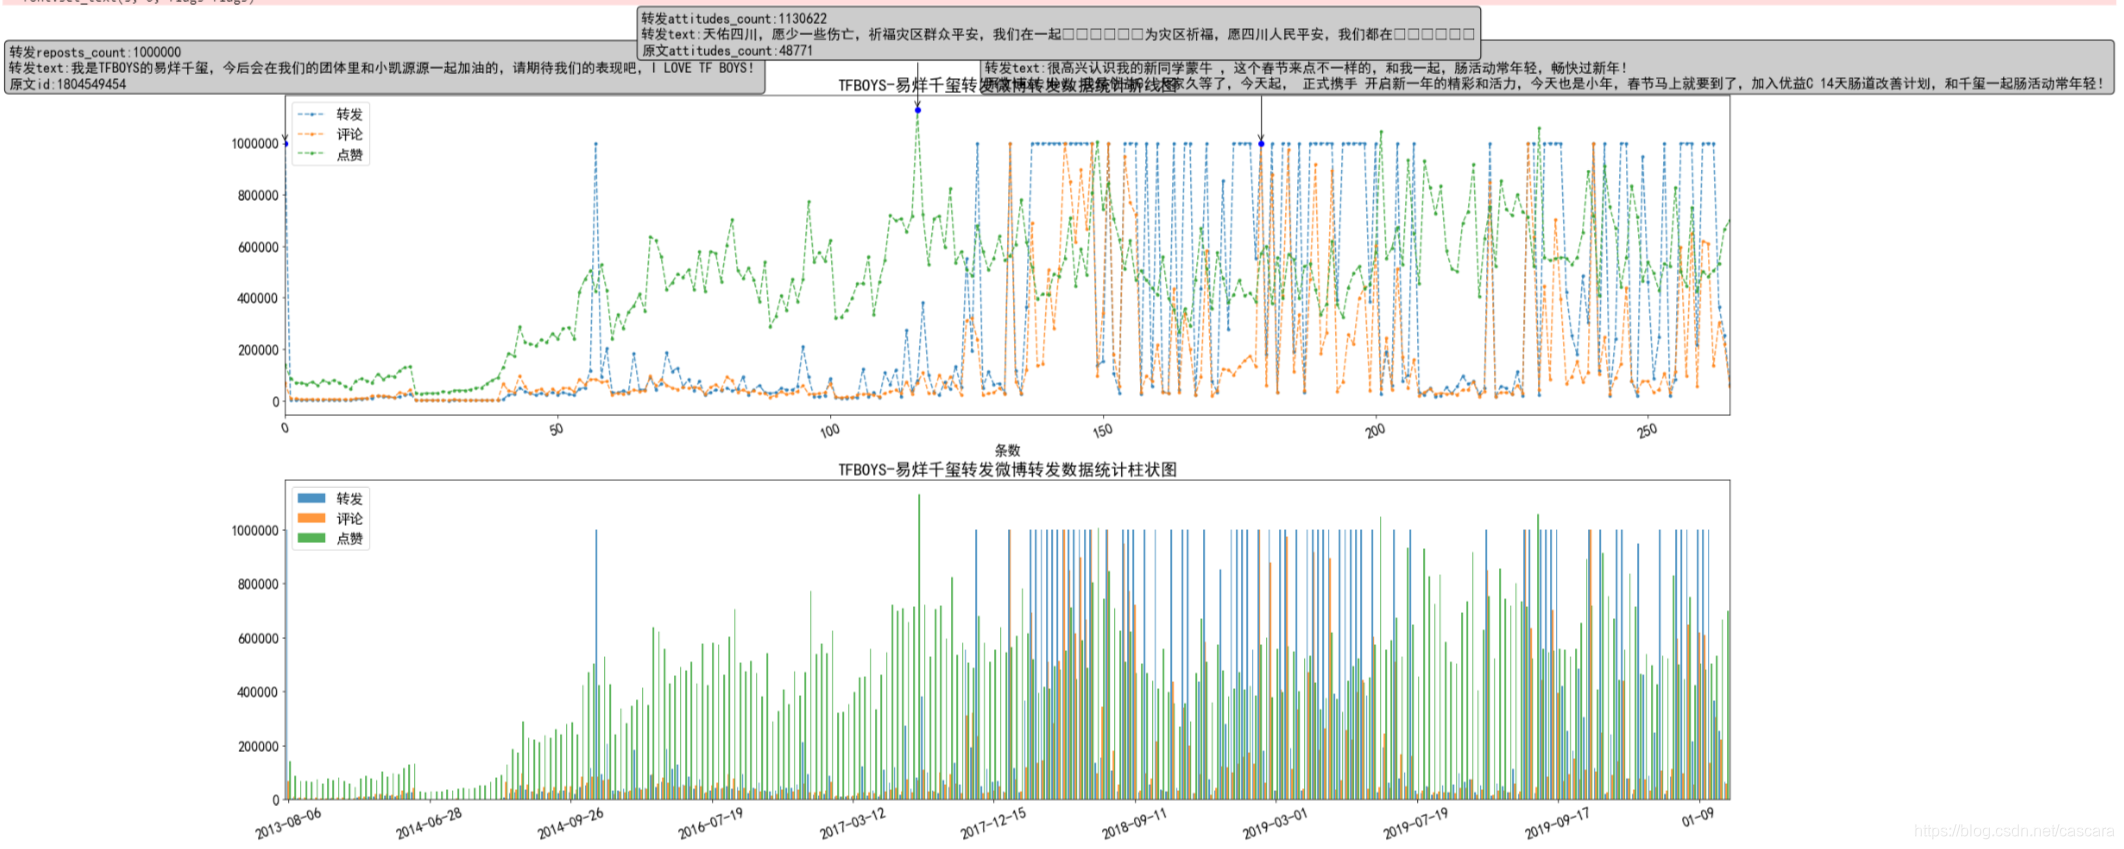2124x849 pixels.
Task: Click the x-axis tick 250 on the line chart
Action: pyautogui.click(x=1647, y=430)
